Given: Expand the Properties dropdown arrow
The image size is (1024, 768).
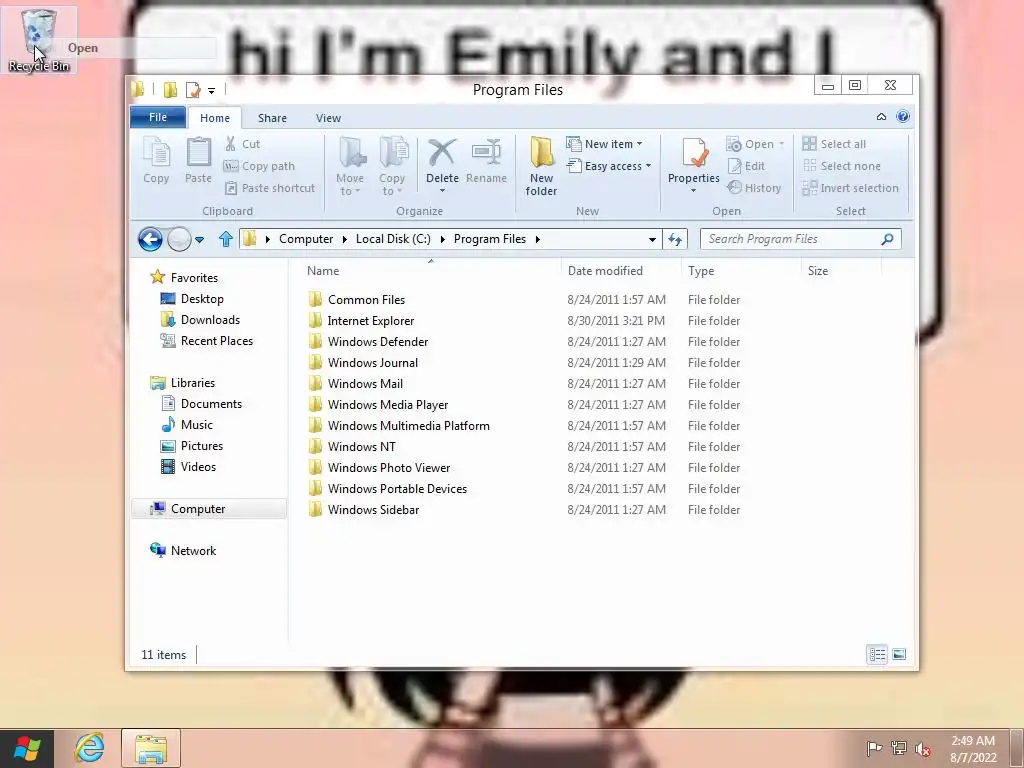Looking at the screenshot, I should (x=694, y=191).
